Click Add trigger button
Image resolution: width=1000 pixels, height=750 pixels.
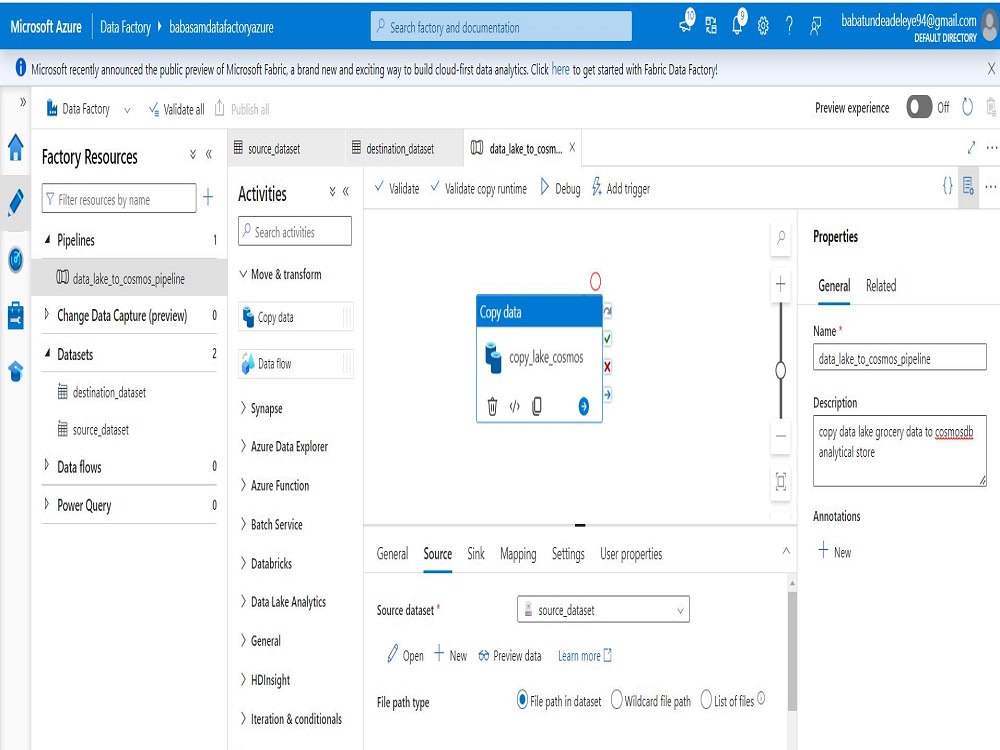coord(621,188)
